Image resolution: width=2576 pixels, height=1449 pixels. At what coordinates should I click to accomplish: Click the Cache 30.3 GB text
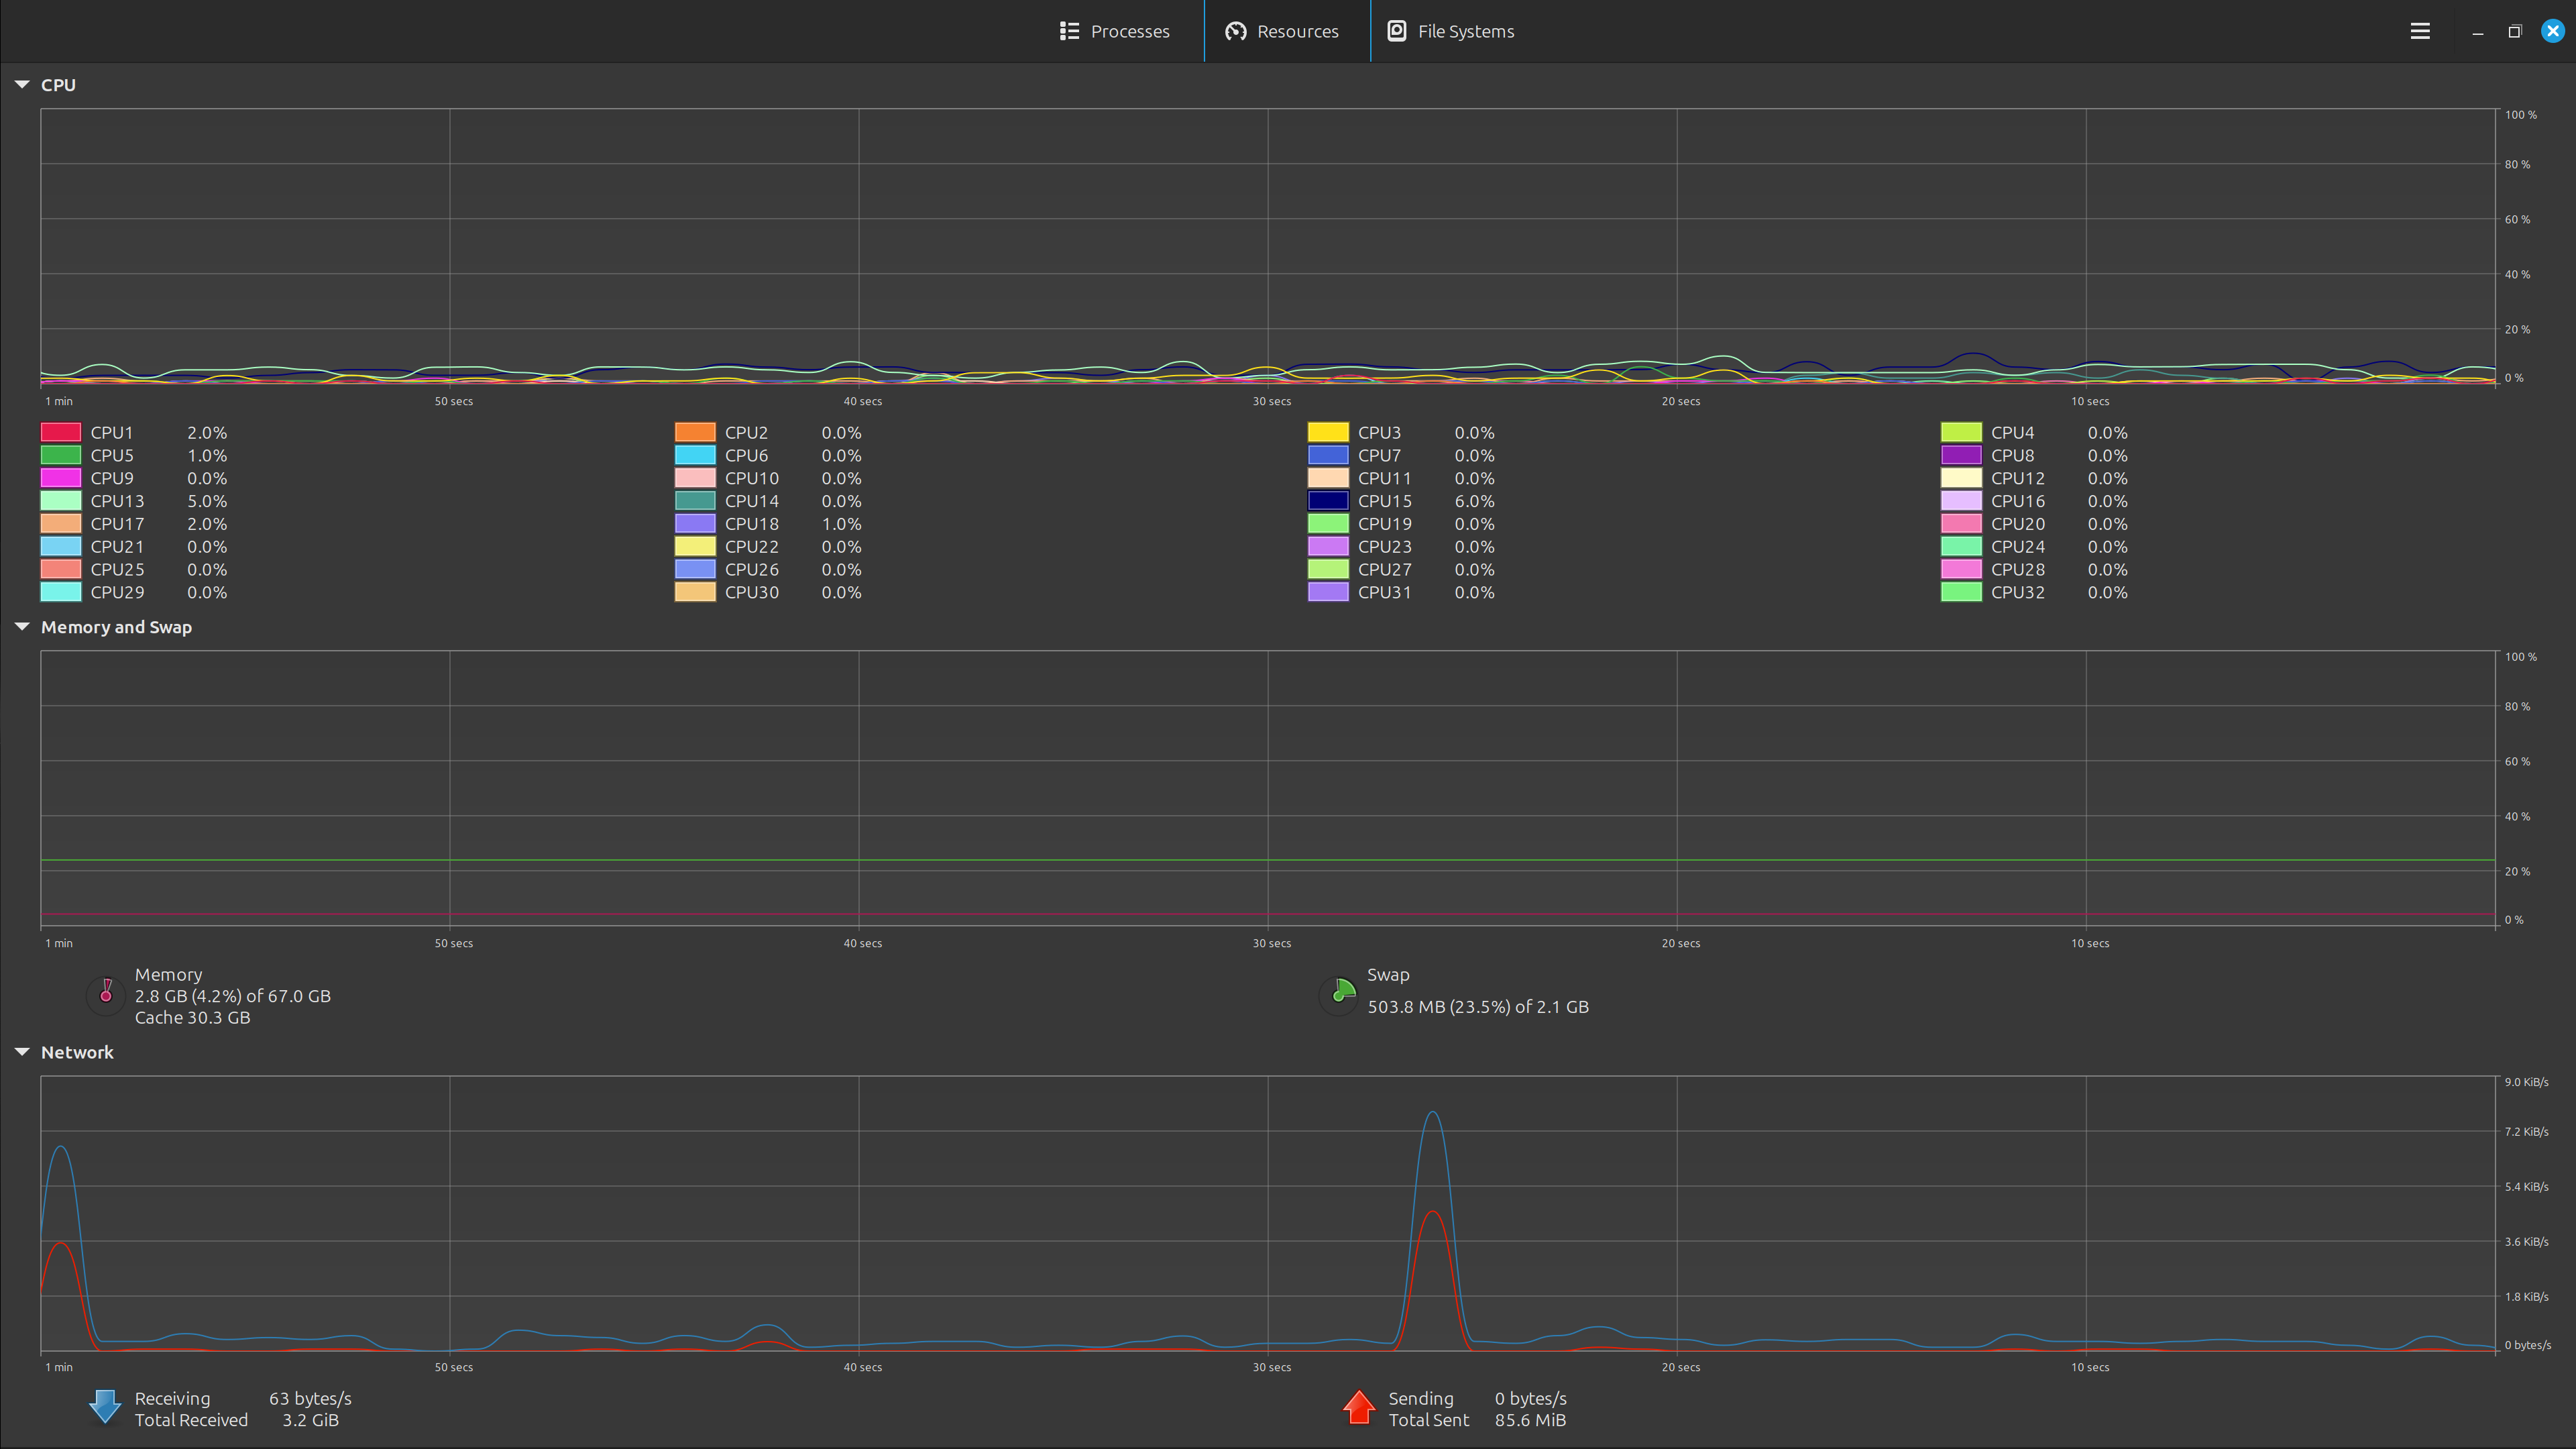click(x=193, y=1018)
